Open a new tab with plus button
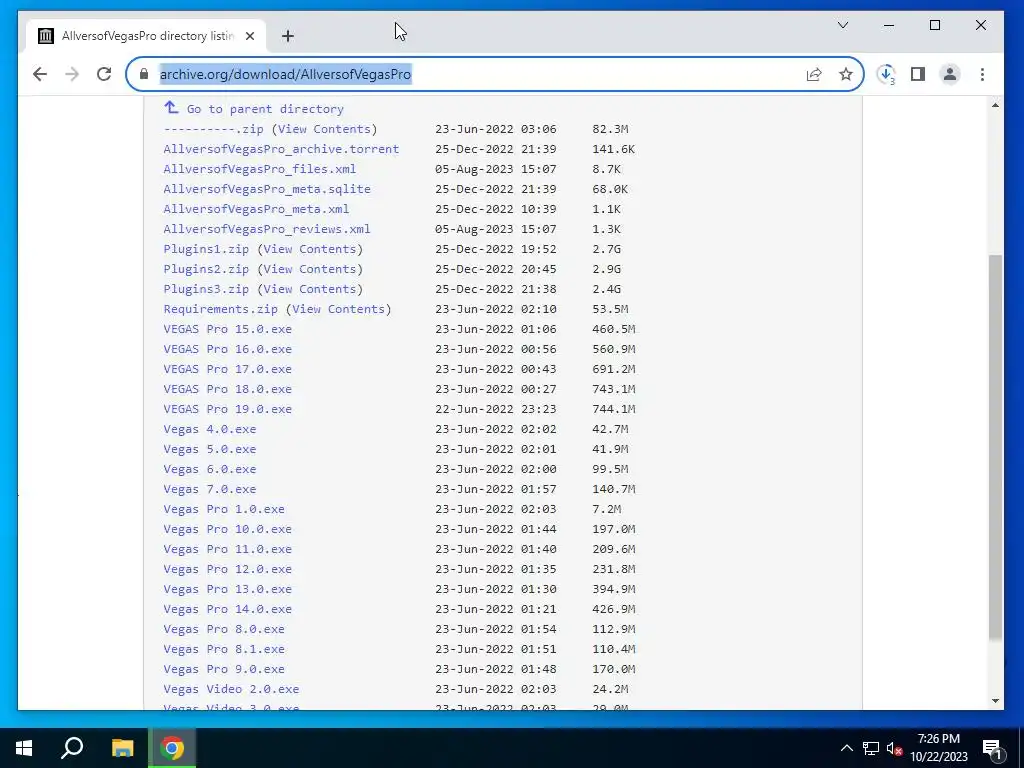The image size is (1024, 768). [288, 36]
